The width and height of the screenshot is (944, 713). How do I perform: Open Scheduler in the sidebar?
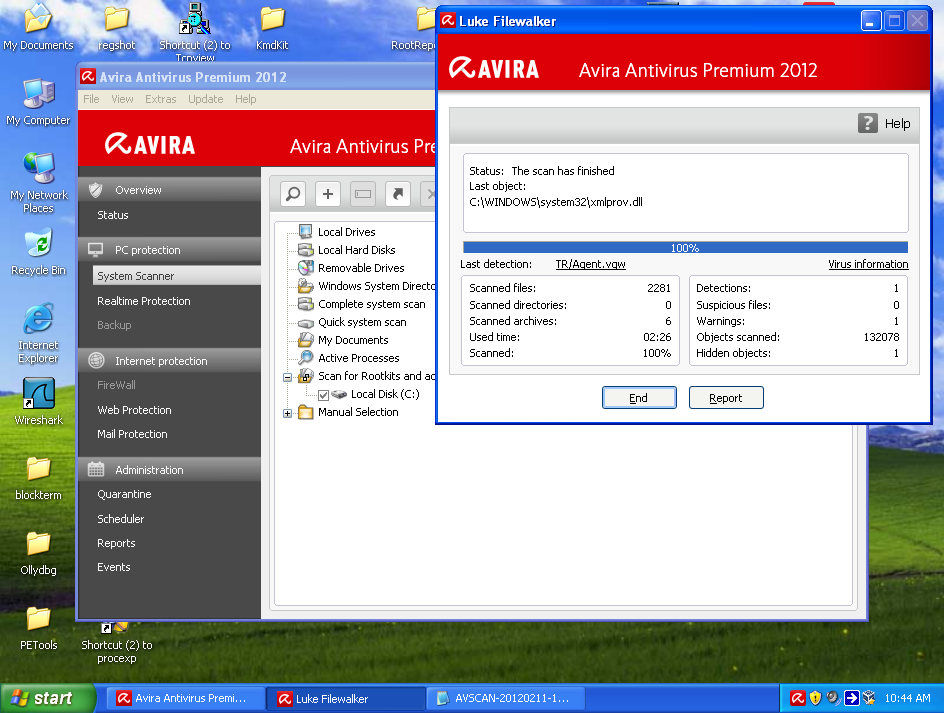point(120,519)
